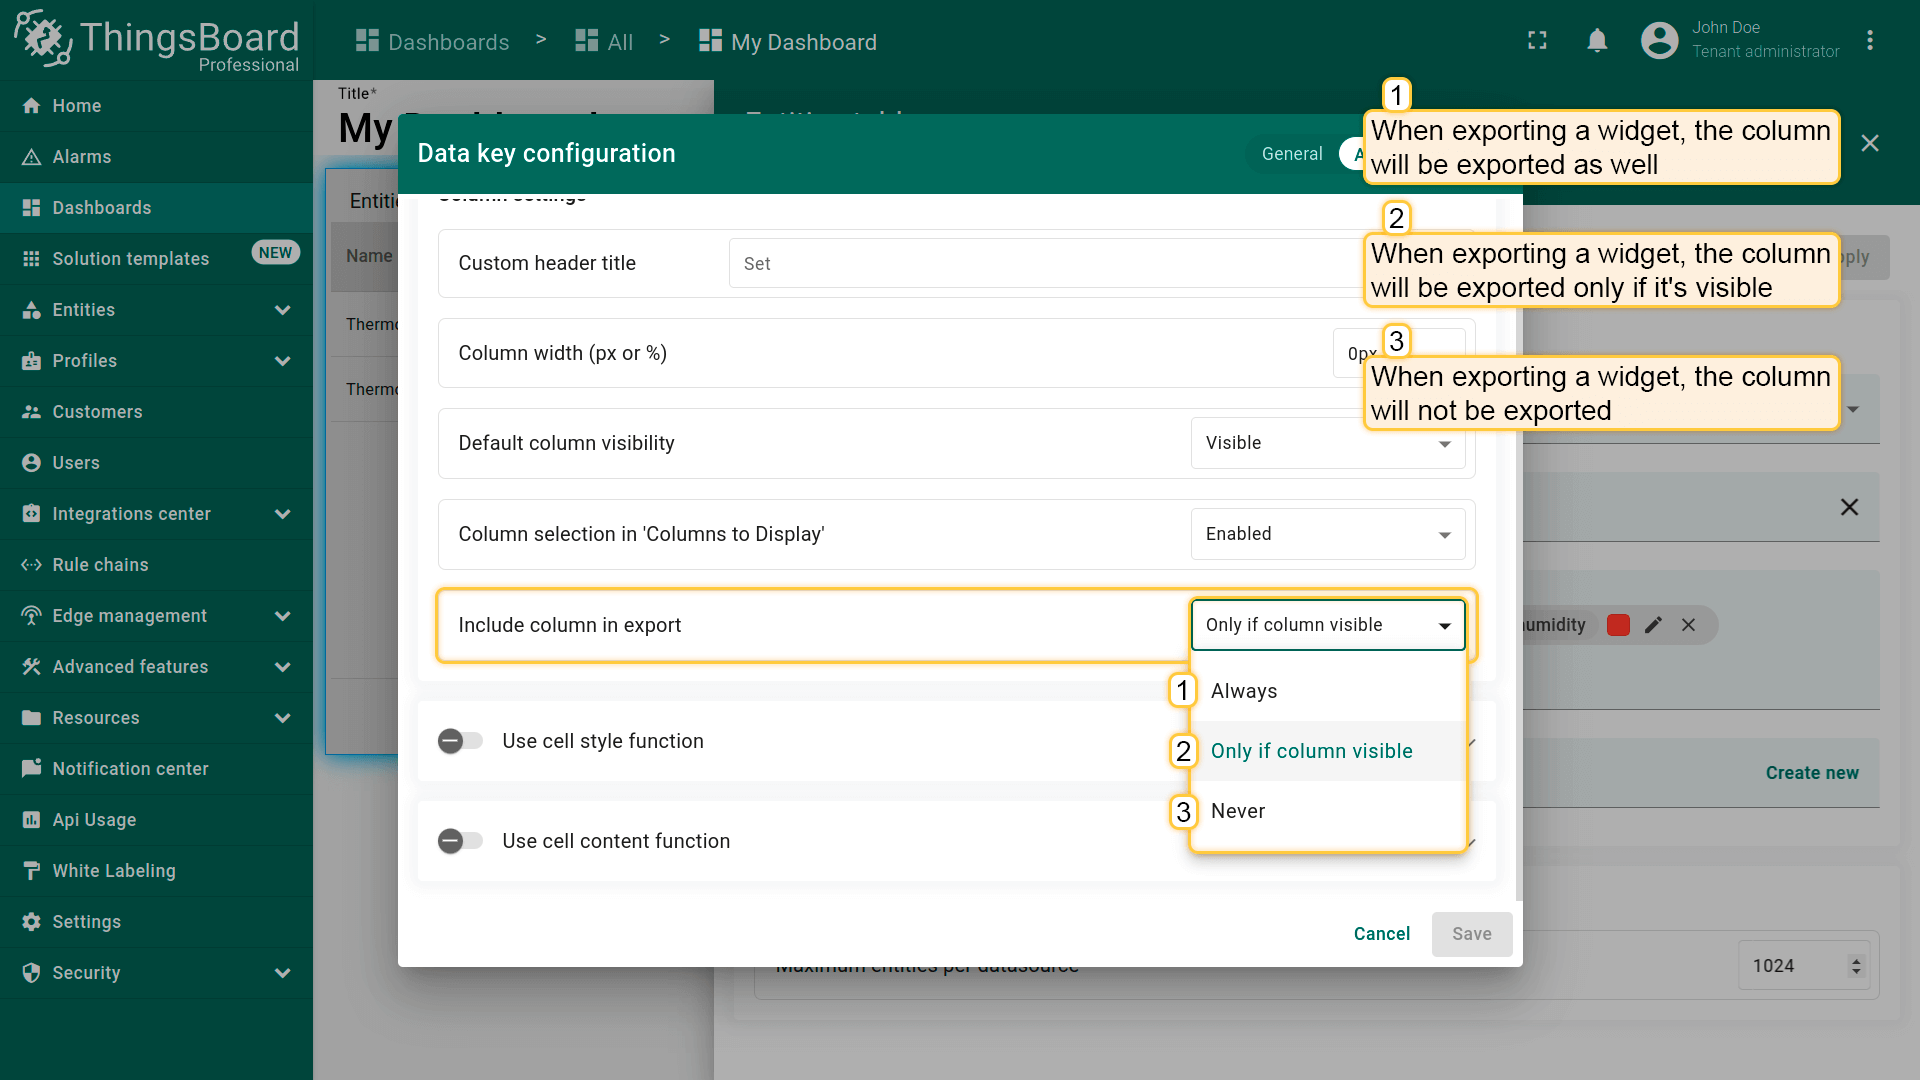Viewport: 1920px width, 1080px height.
Task: Toggle fullscreen mode icon
Action: (x=1537, y=41)
